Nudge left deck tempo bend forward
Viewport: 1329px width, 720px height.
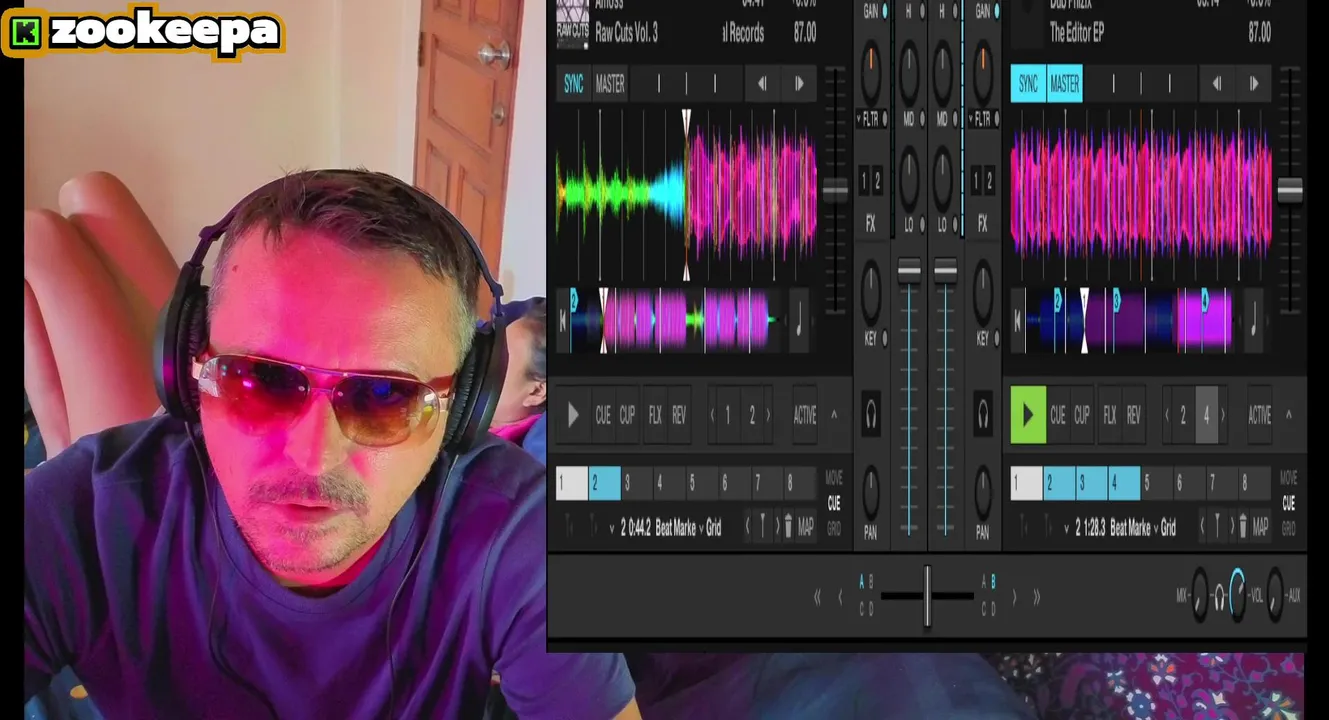pyautogui.click(x=799, y=84)
